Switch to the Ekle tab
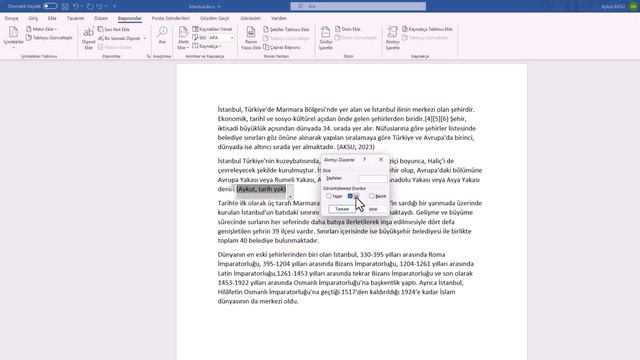 [x=52, y=18]
